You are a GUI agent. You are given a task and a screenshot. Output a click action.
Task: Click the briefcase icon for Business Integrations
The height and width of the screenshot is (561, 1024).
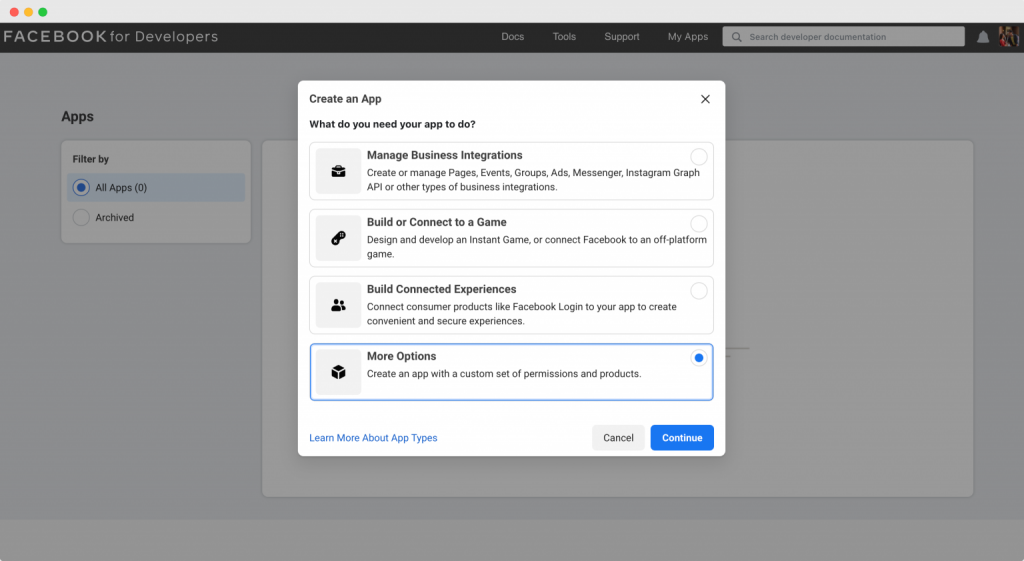click(x=338, y=171)
